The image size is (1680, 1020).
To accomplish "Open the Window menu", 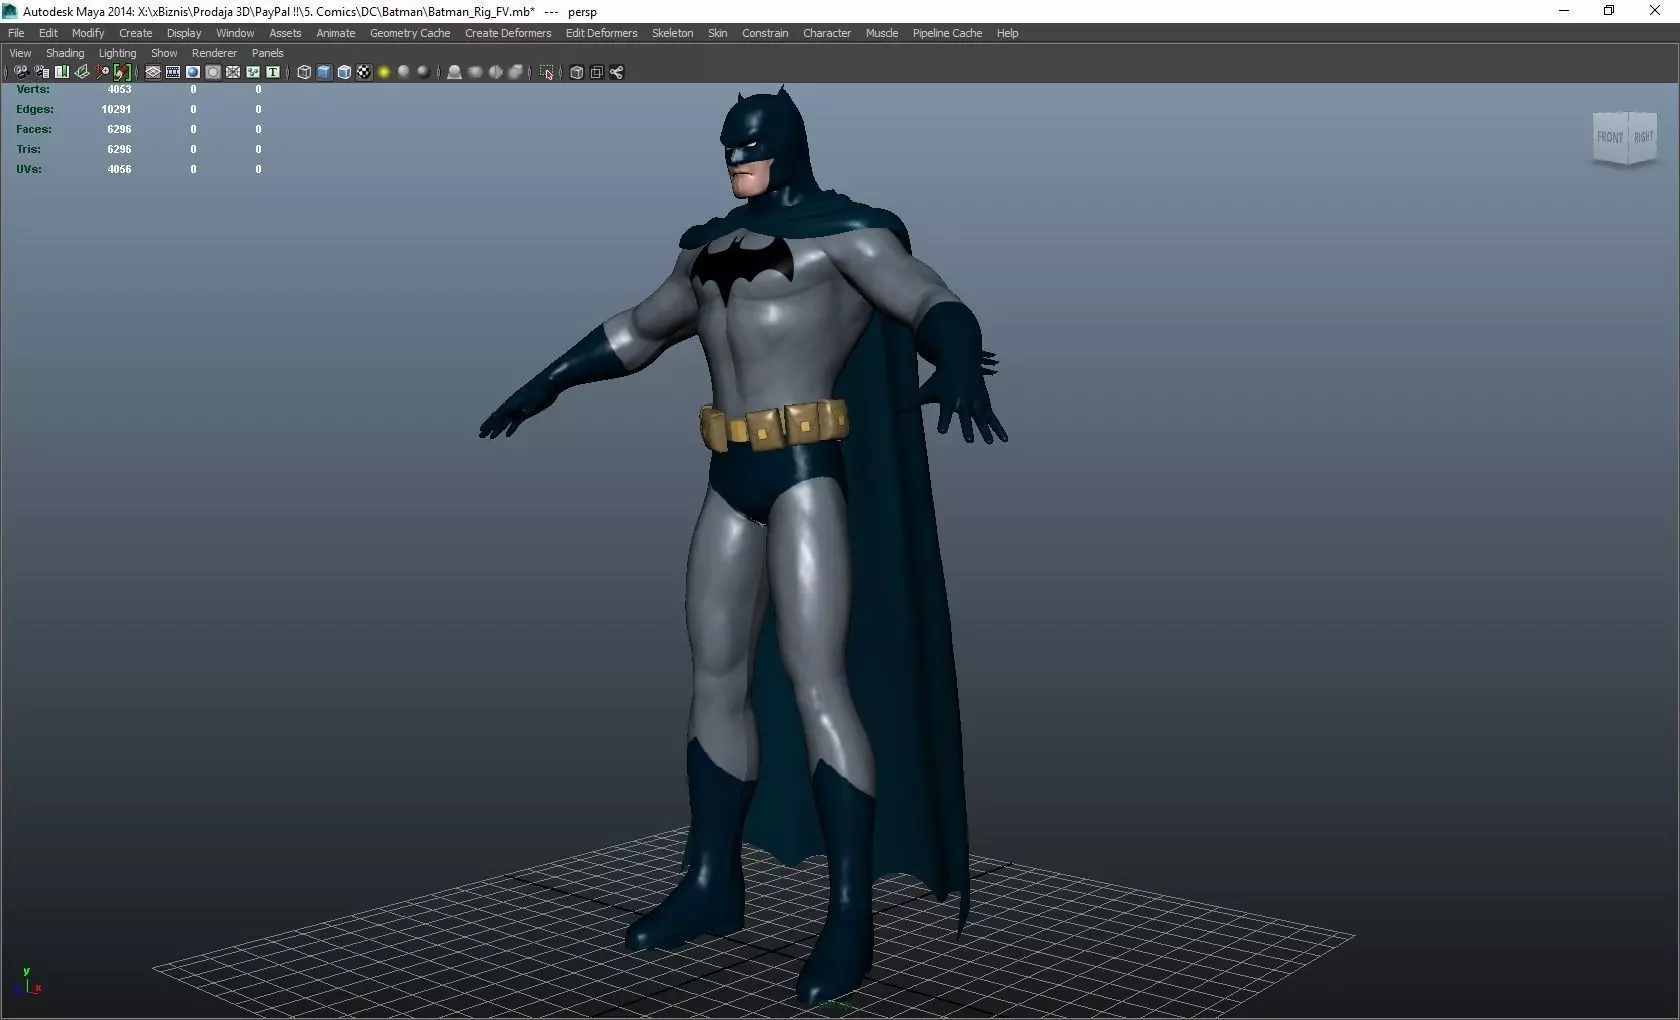I will 235,33.
